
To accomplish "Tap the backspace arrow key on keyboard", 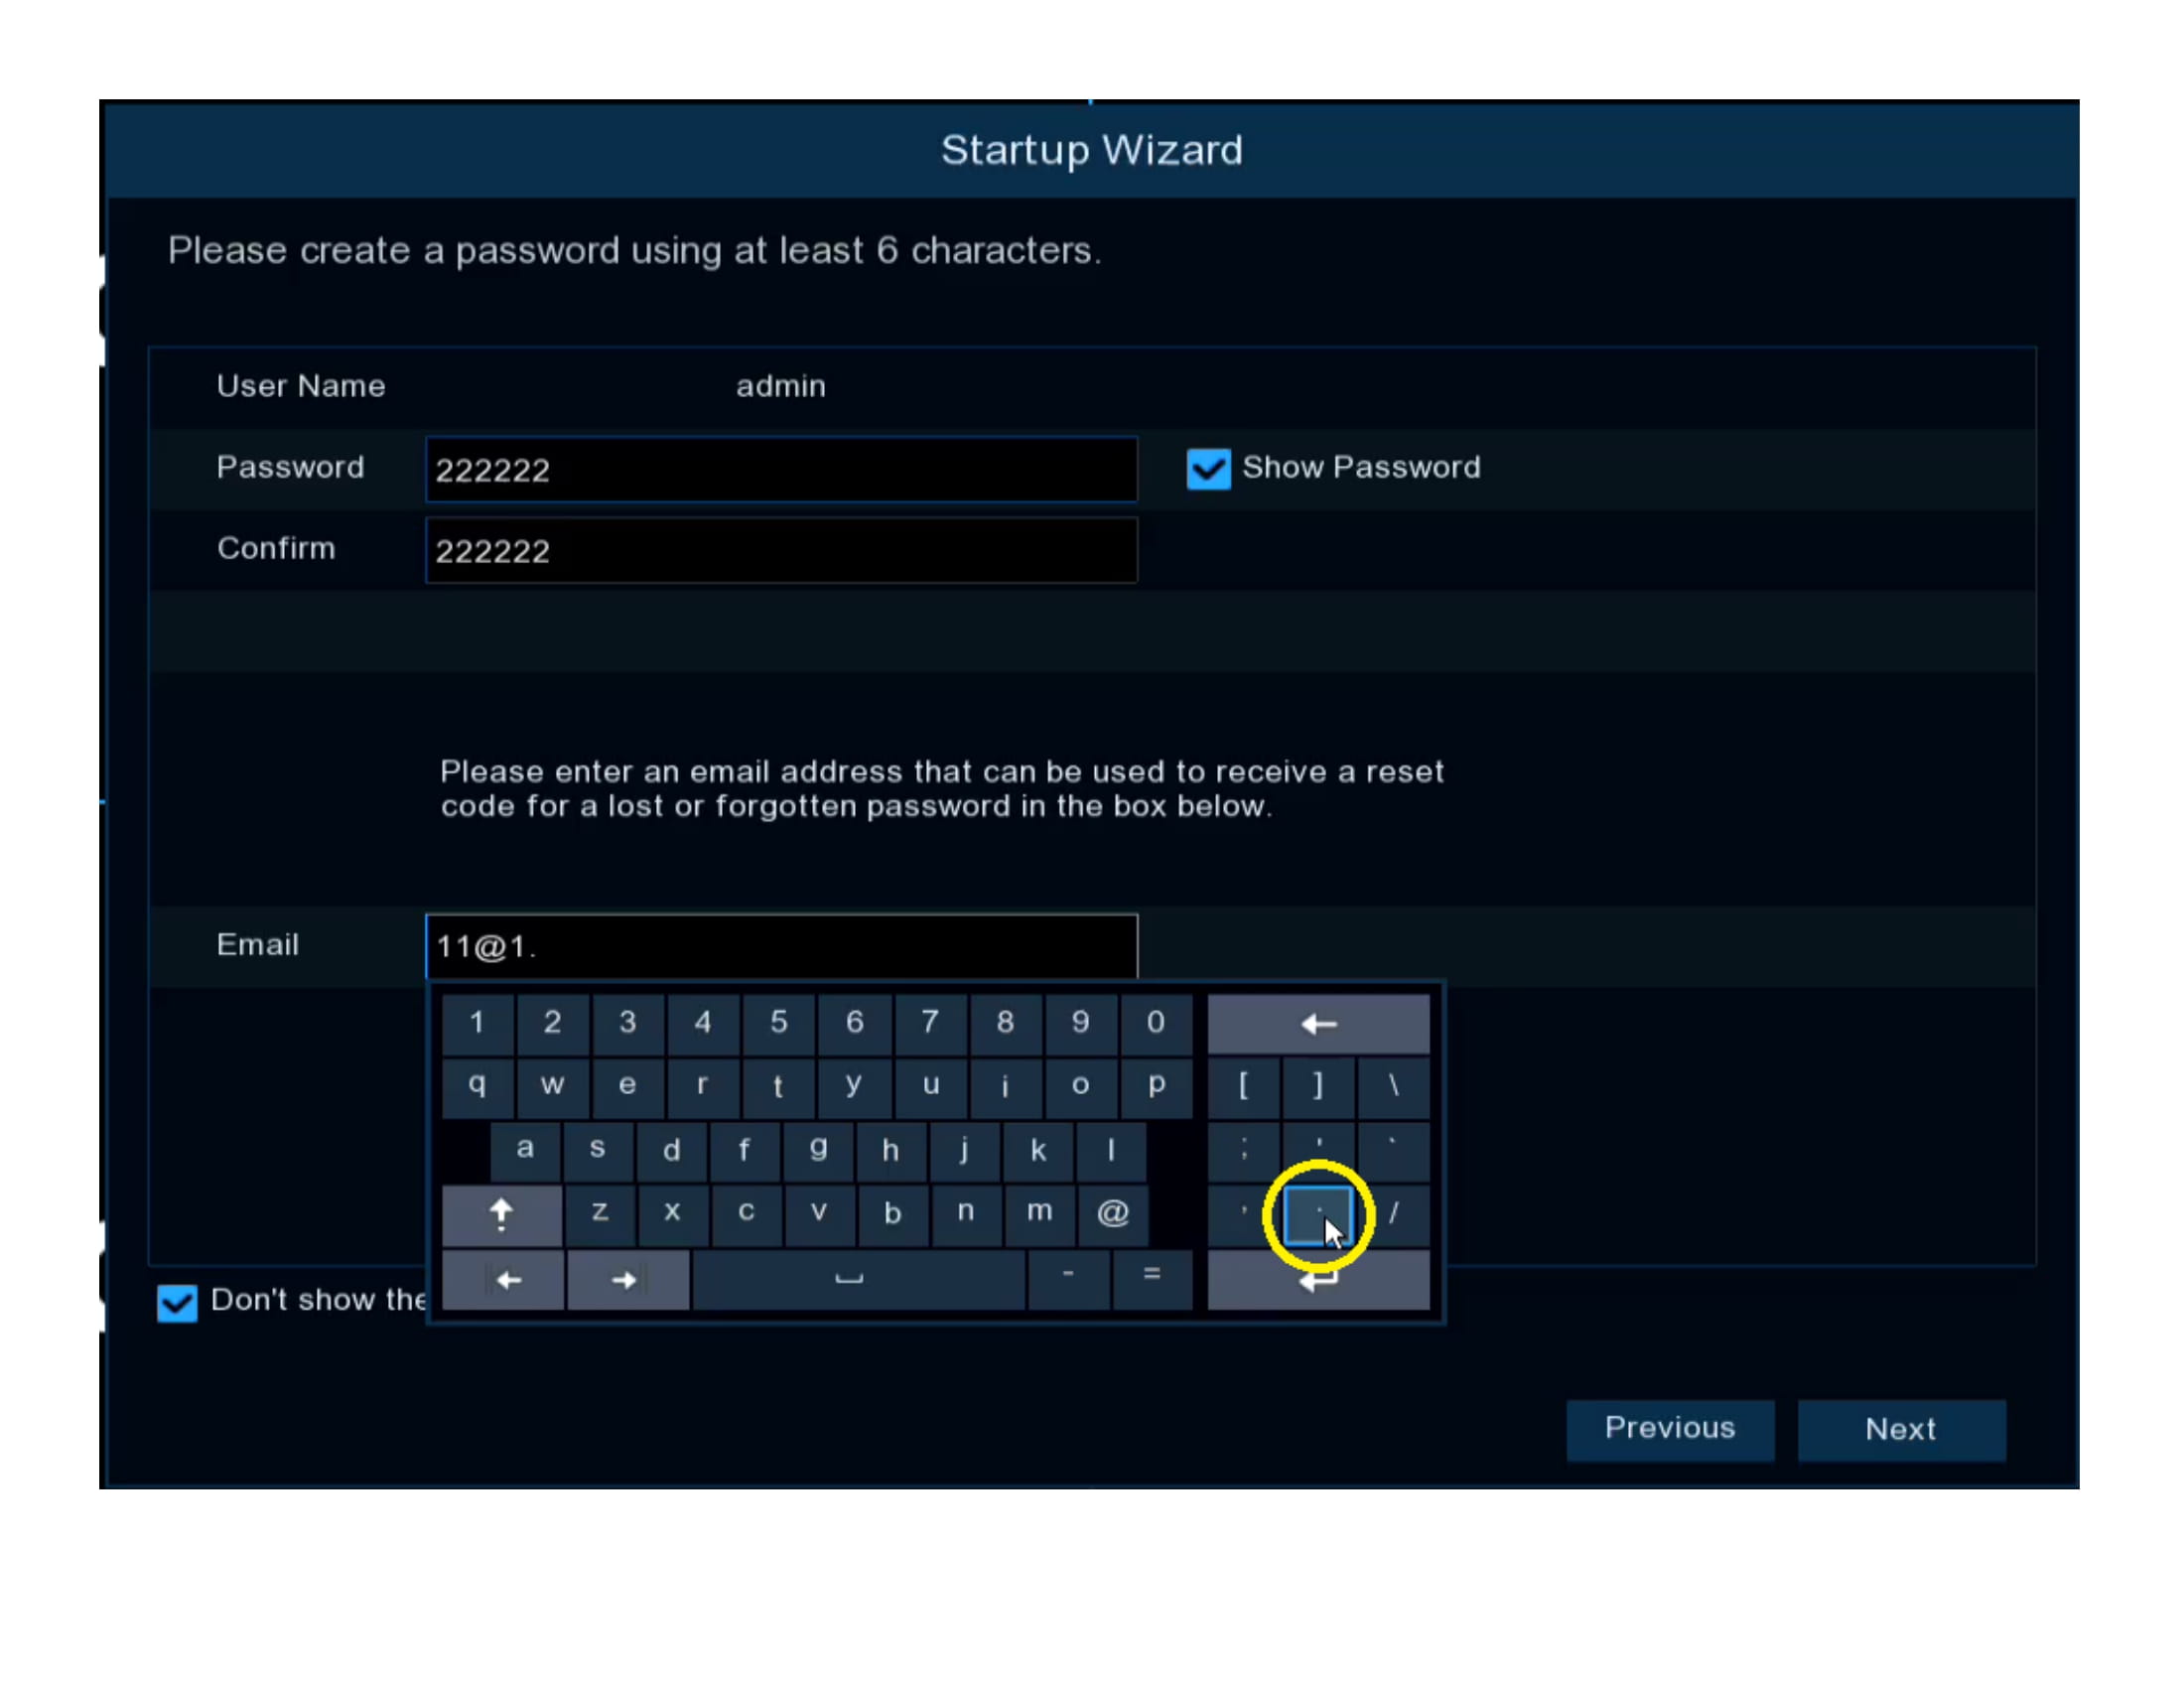I will (x=1318, y=1023).
